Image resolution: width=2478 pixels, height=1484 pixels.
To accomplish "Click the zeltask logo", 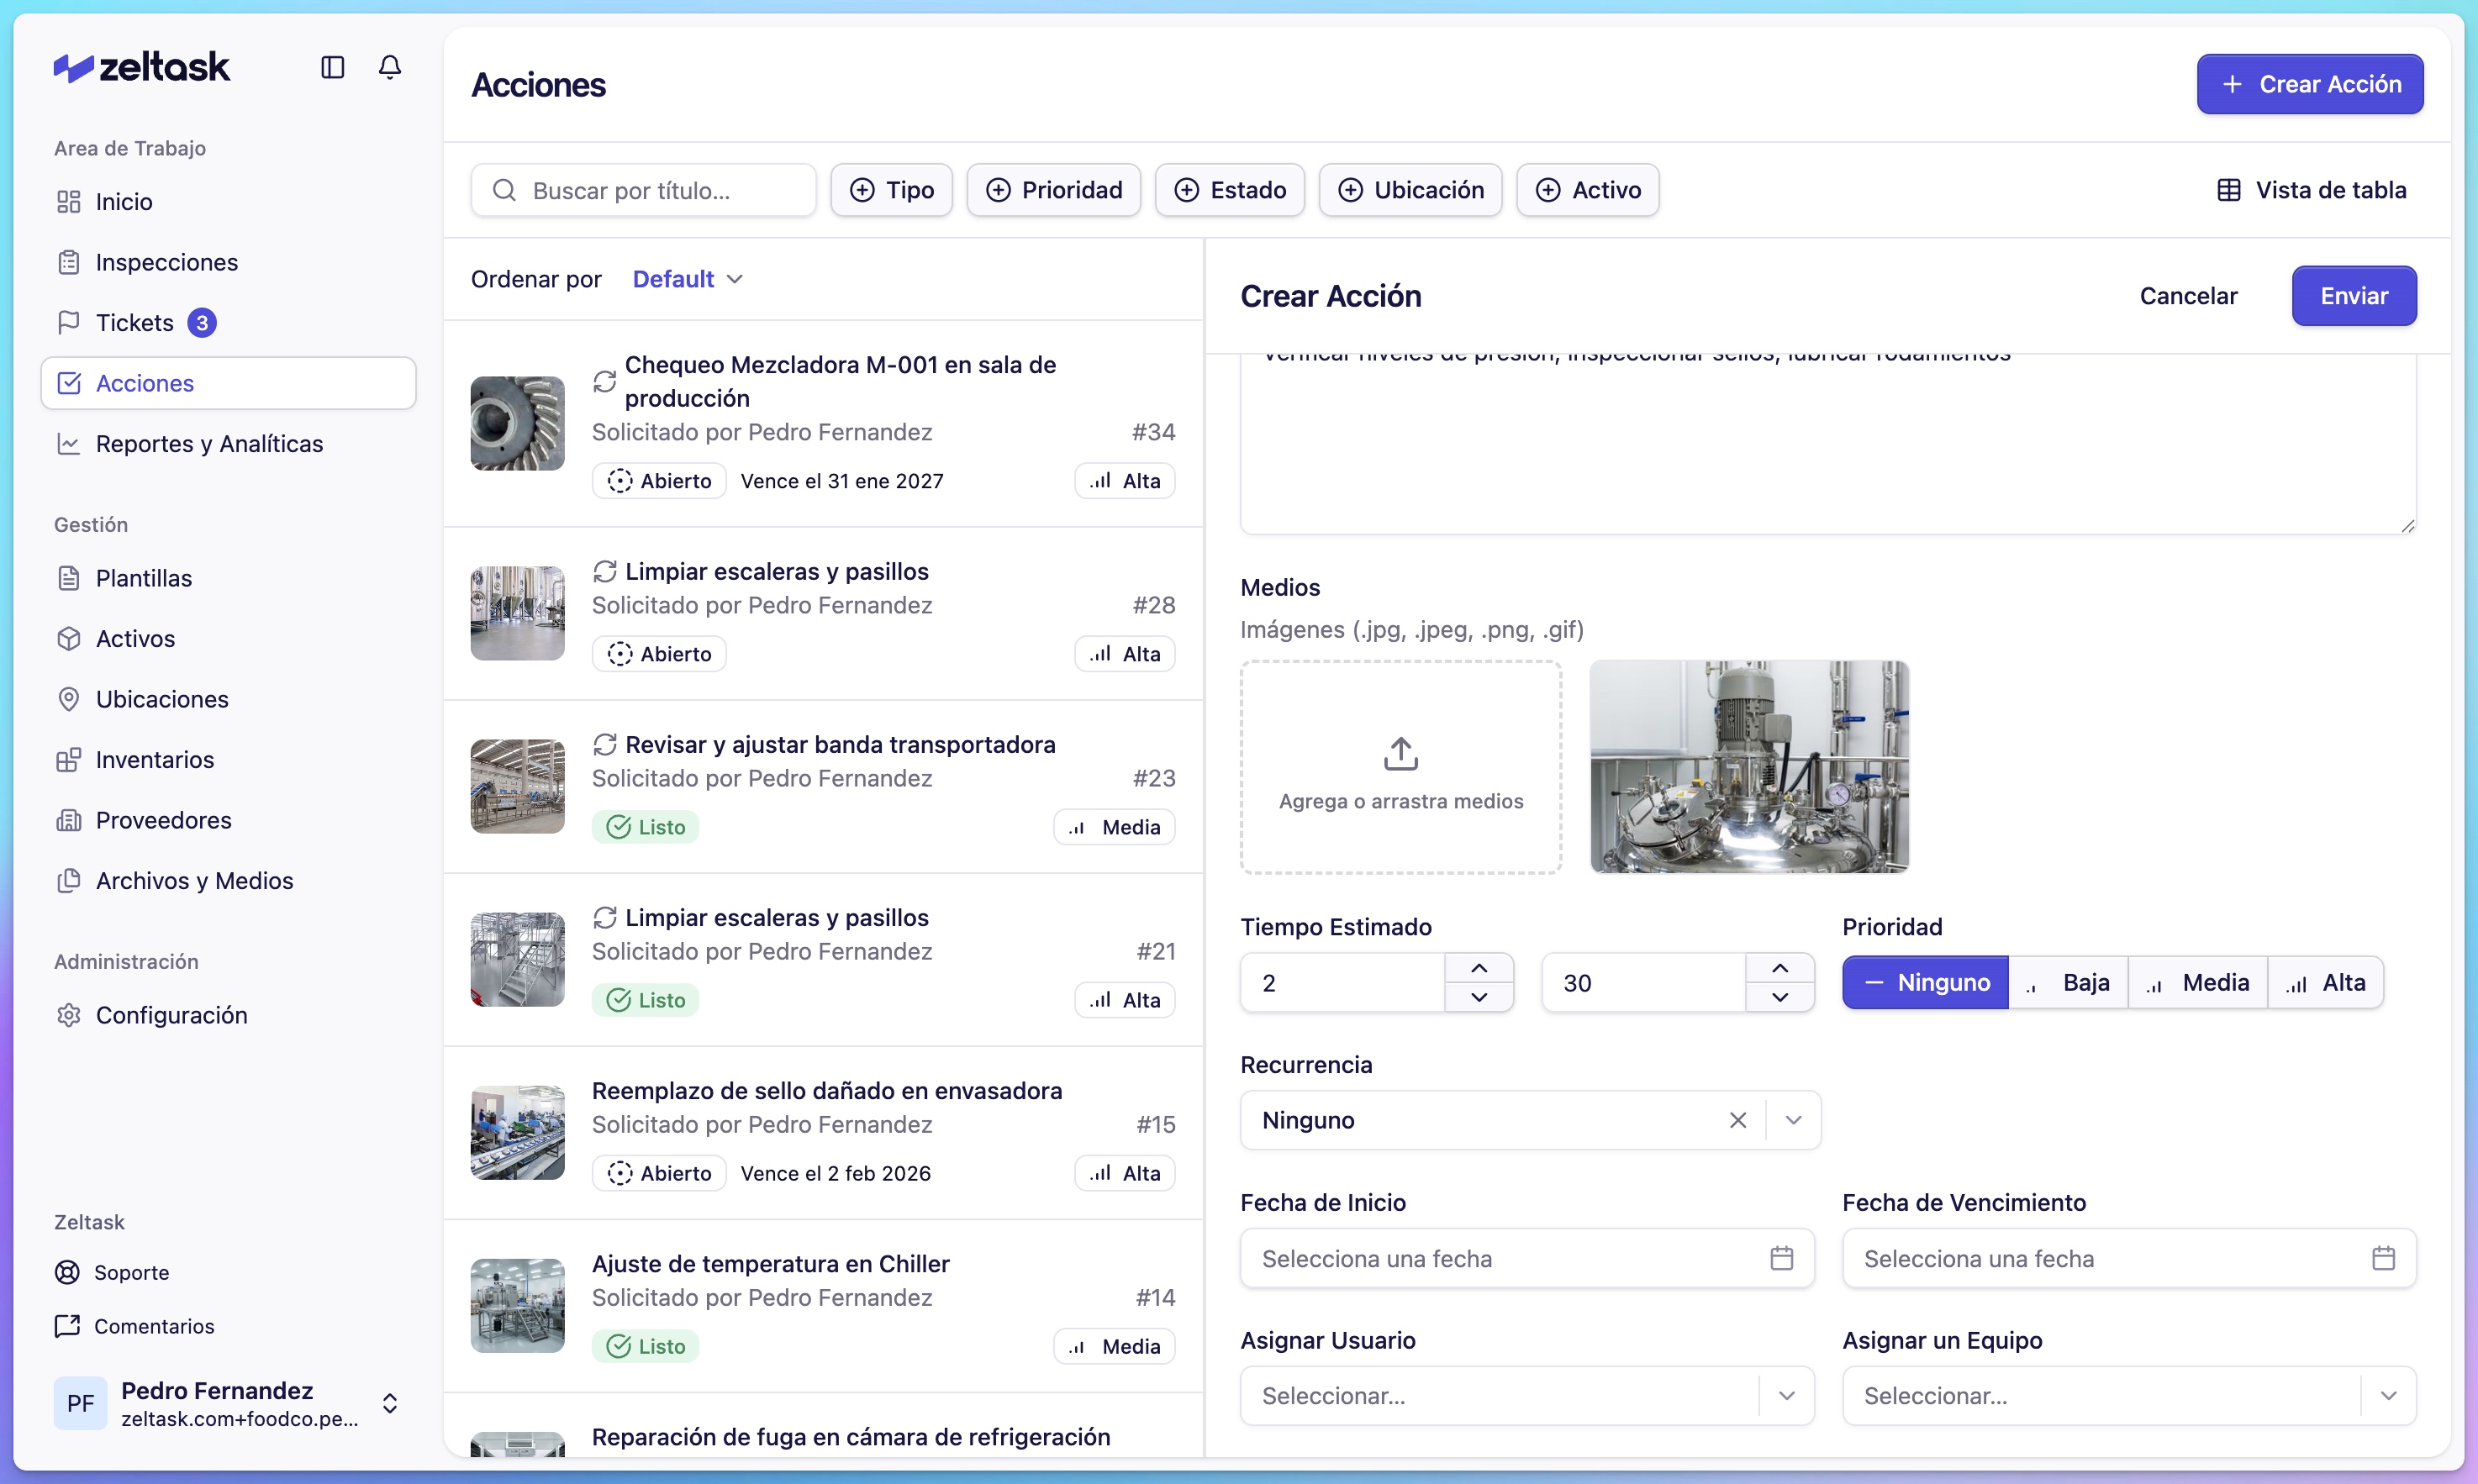I will pyautogui.click(x=142, y=67).
